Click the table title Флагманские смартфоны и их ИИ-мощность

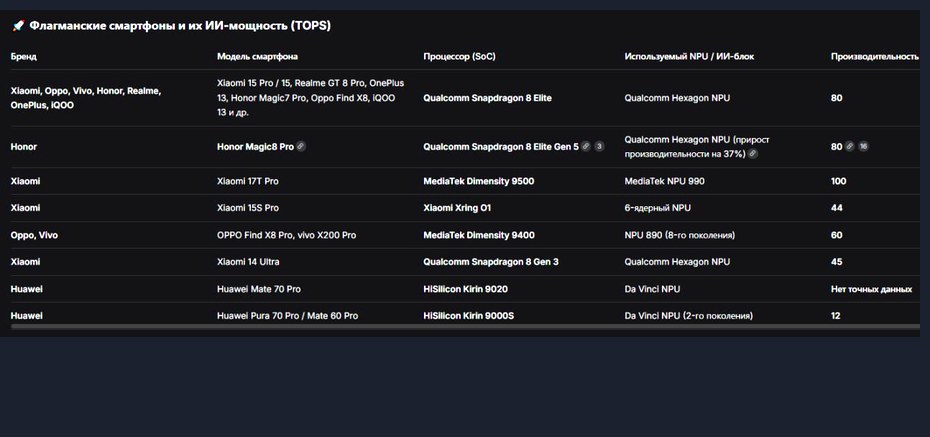(180, 26)
